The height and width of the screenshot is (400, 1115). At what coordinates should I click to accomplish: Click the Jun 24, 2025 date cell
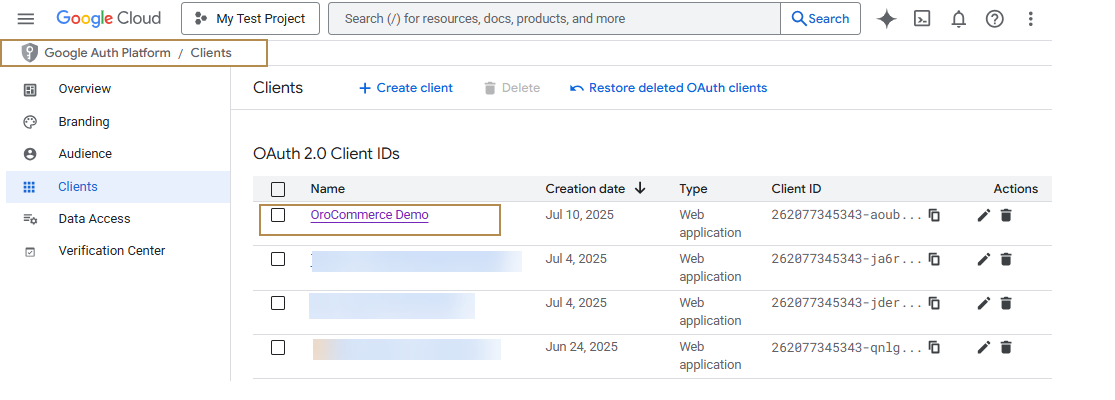pyautogui.click(x=582, y=347)
